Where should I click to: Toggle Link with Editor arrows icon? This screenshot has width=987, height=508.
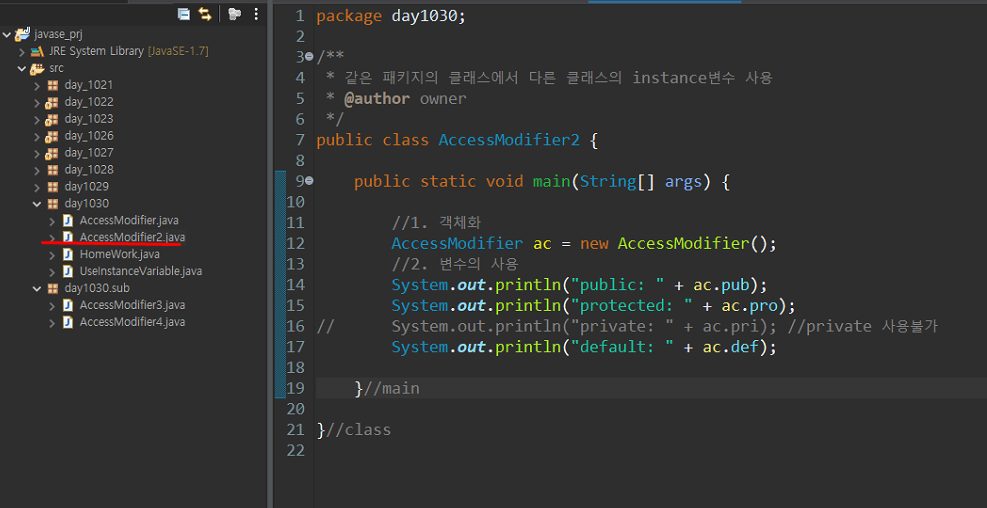(x=205, y=14)
